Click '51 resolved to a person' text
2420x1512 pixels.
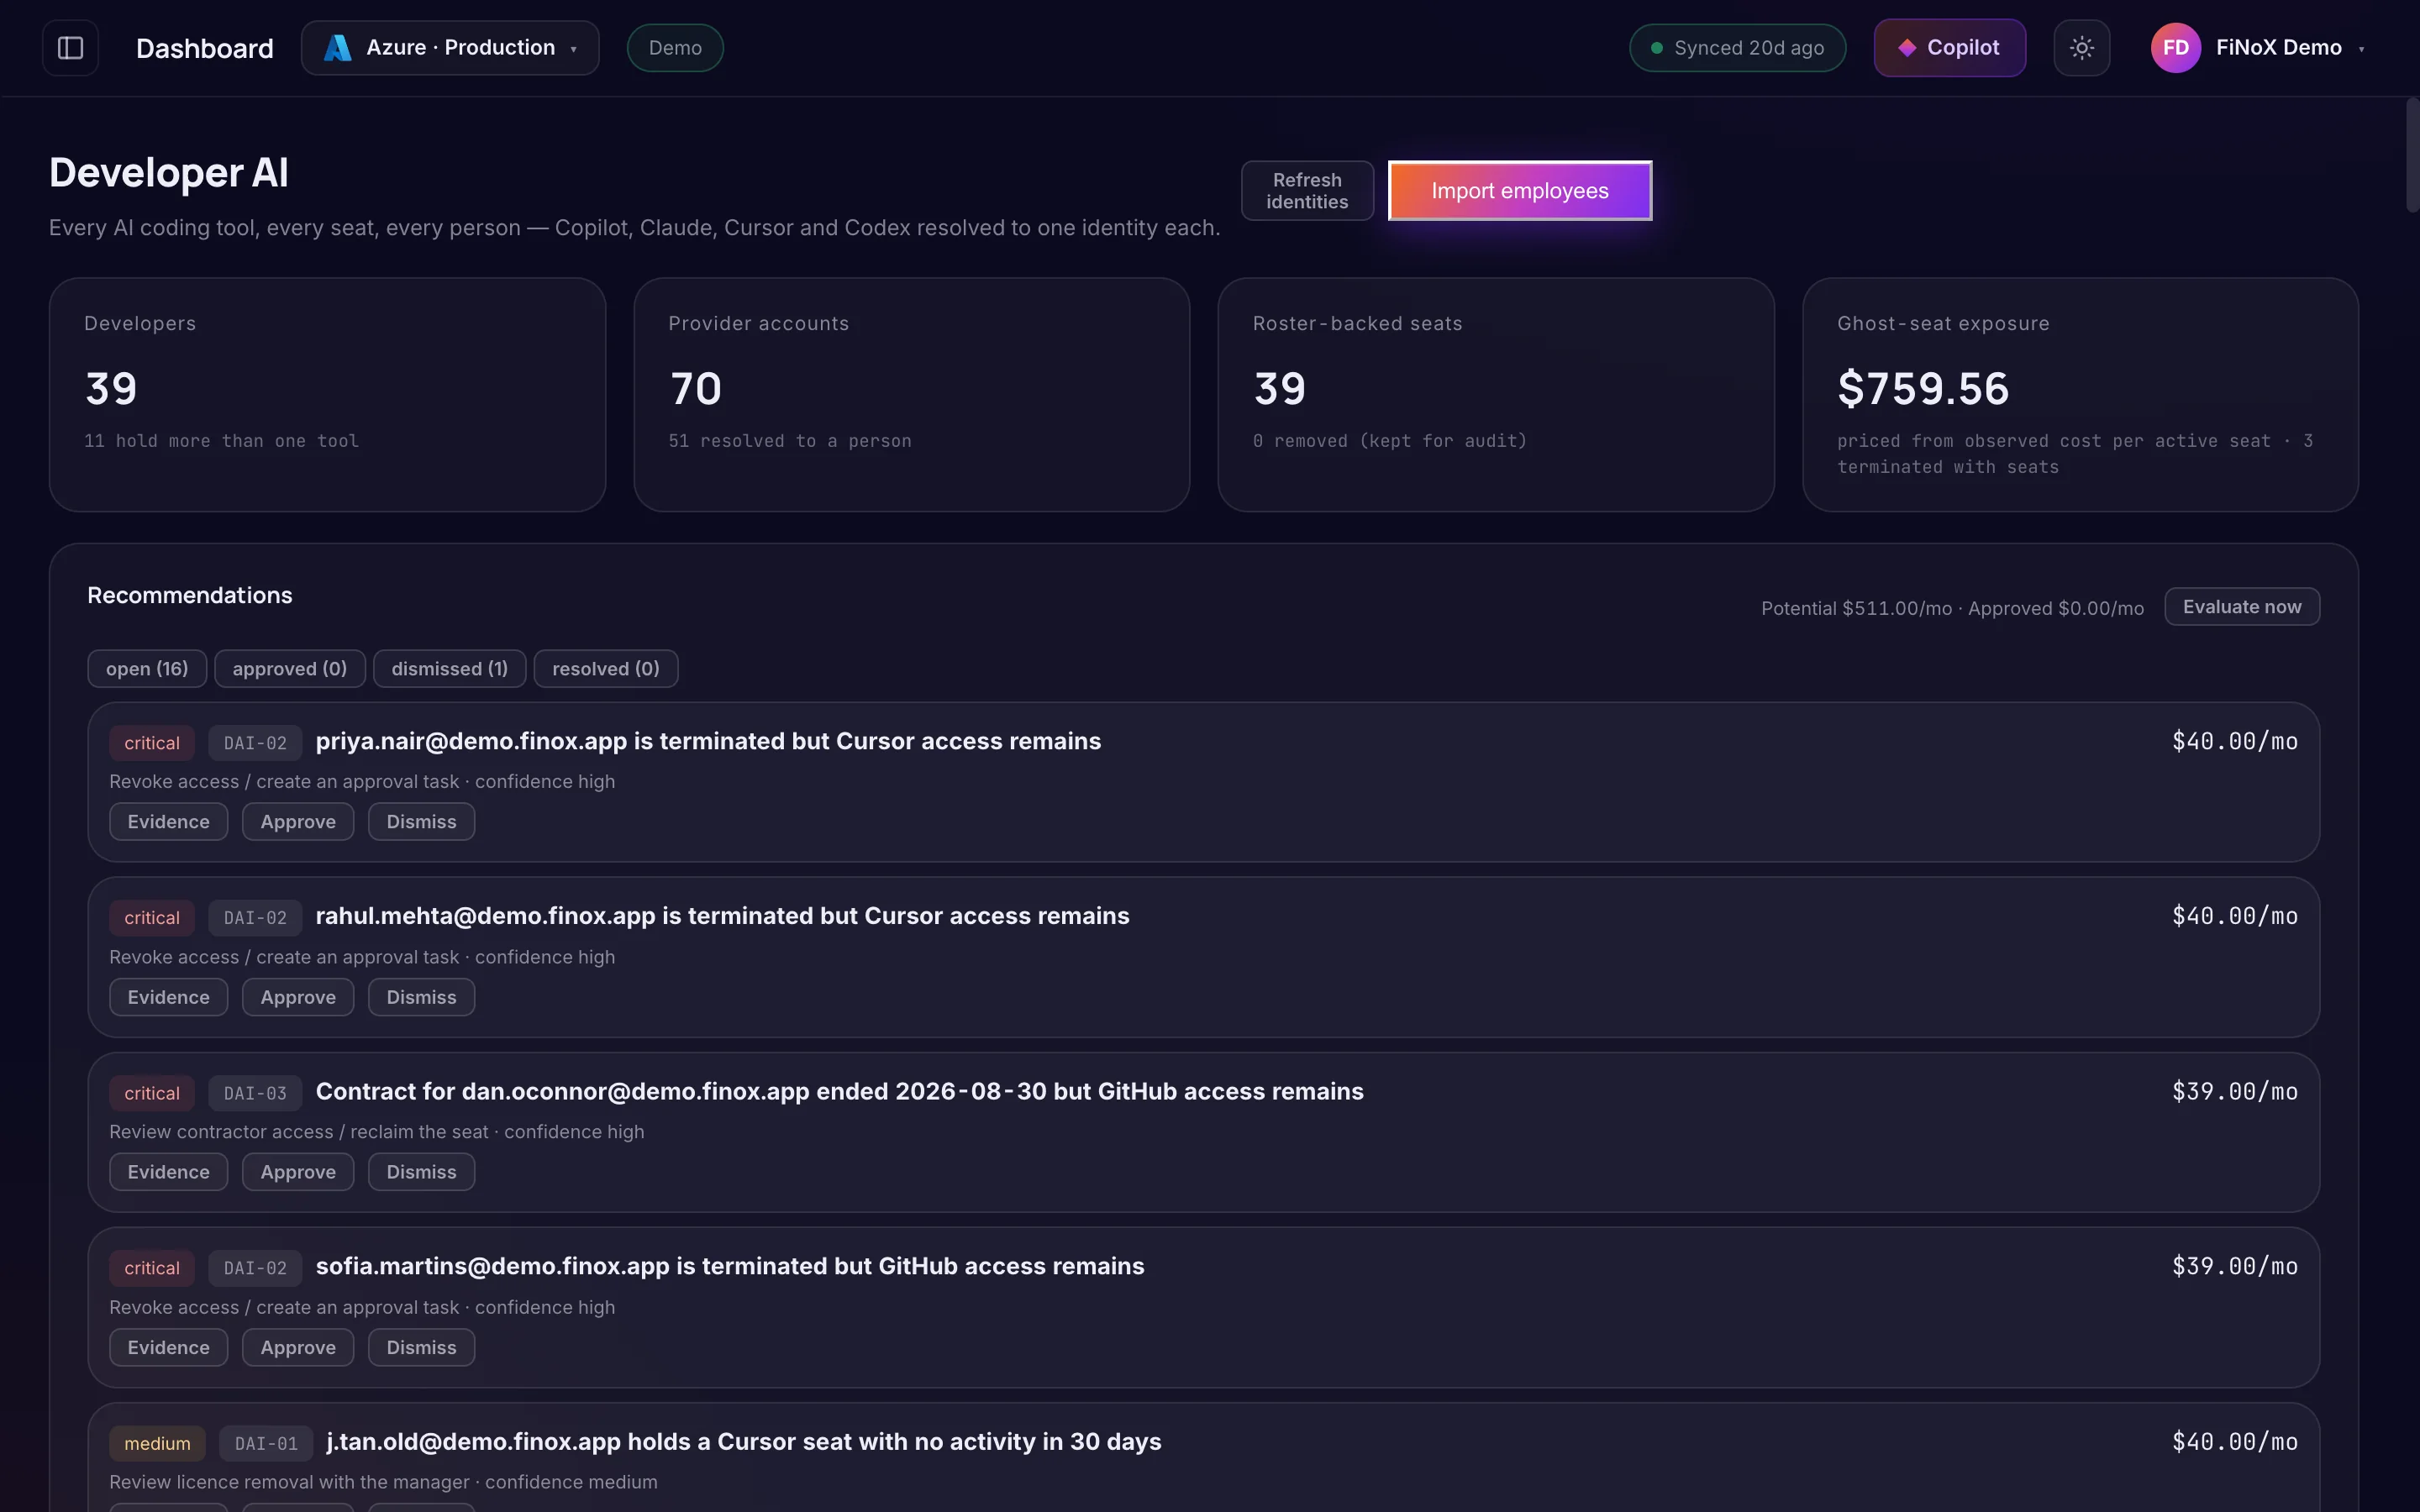click(790, 441)
